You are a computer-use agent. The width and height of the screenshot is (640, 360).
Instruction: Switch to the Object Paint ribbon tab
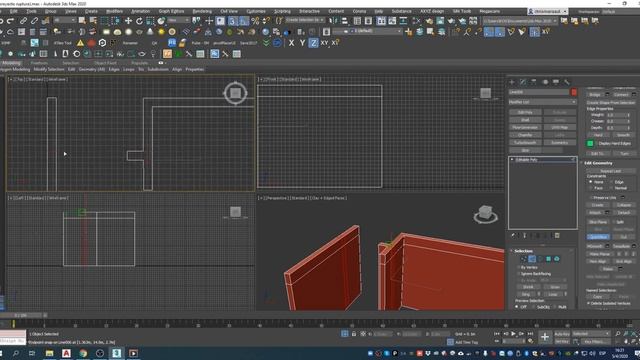pyautogui.click(x=105, y=63)
